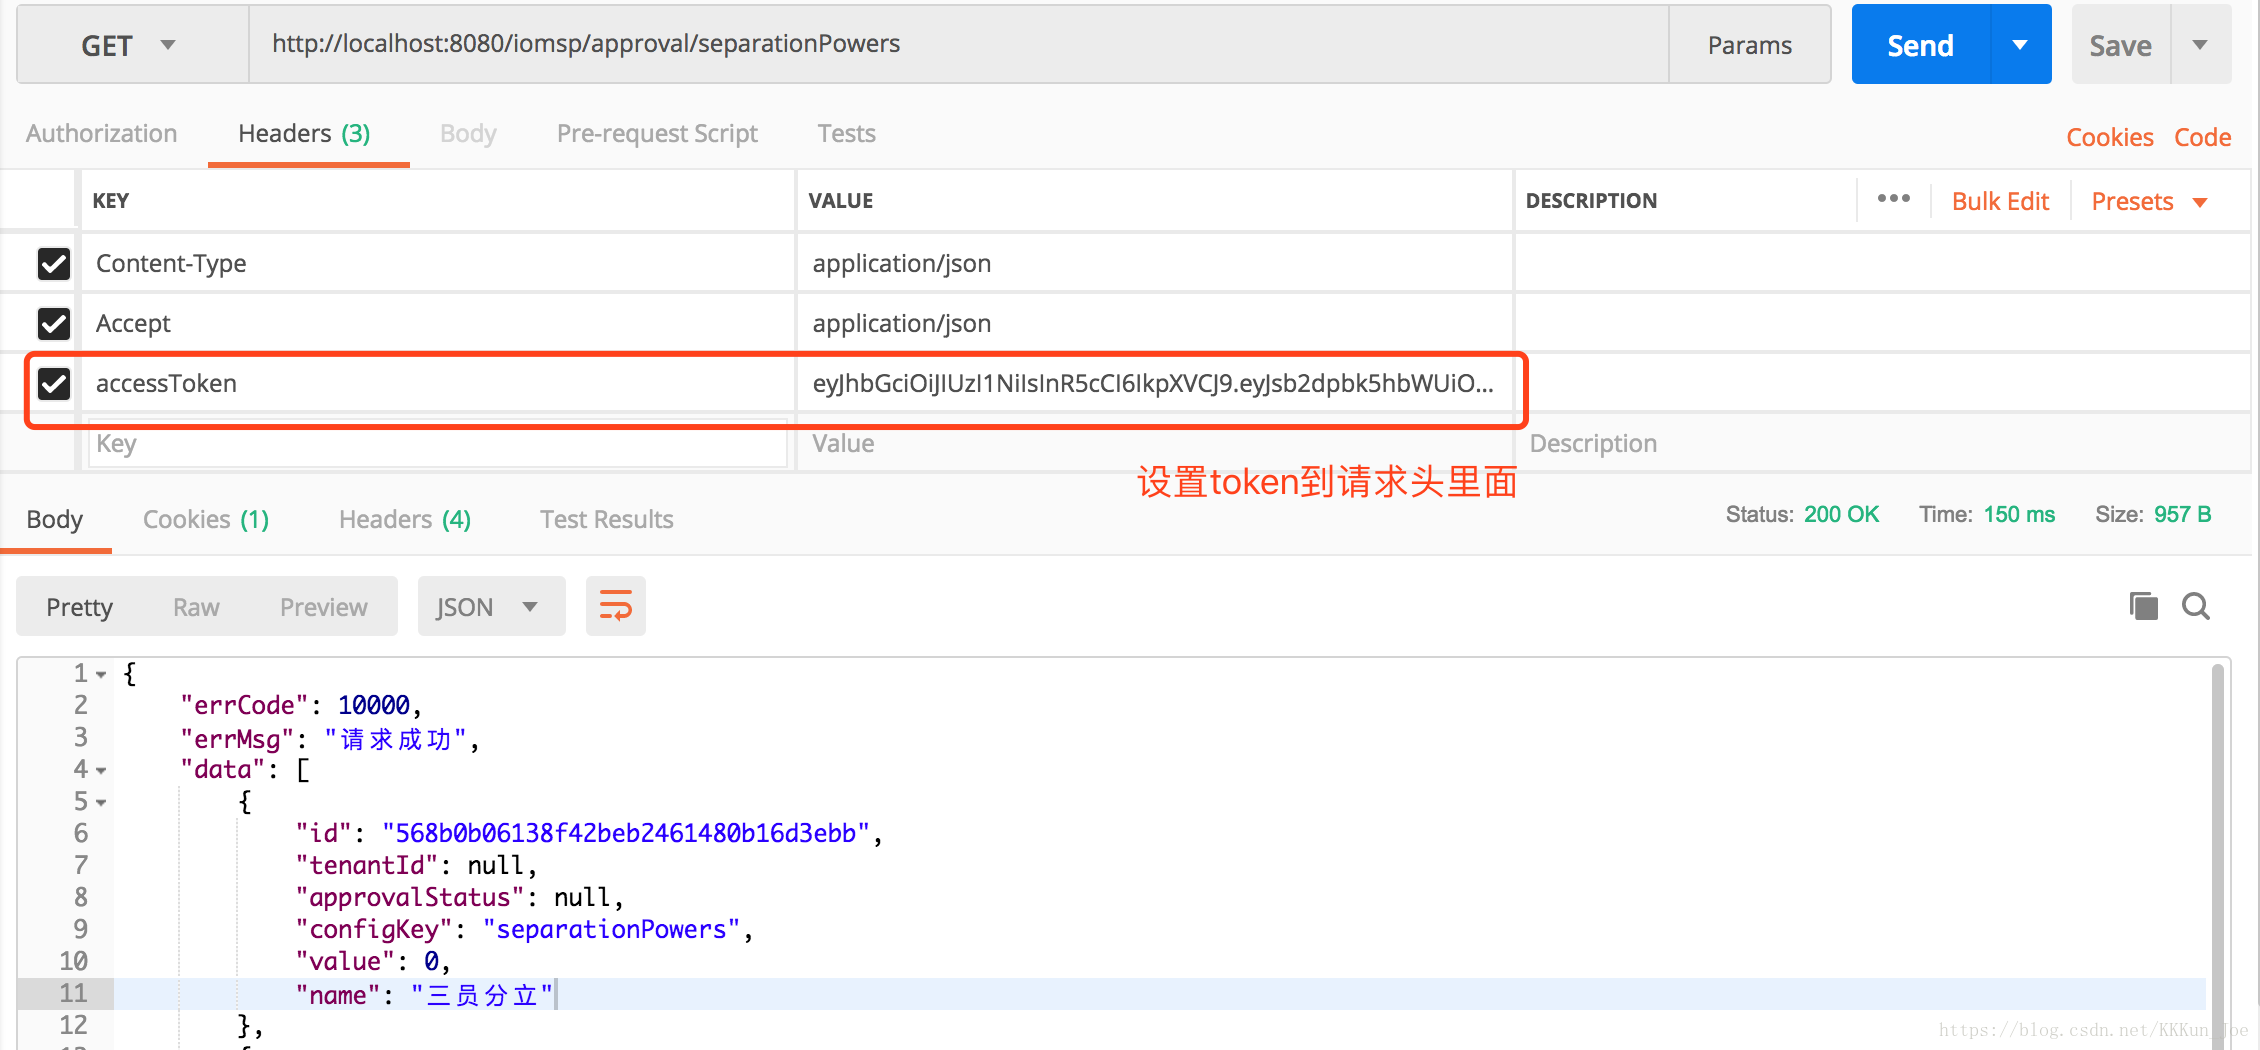
Task: Click the "errCode": 10000 line
Action: (300, 706)
